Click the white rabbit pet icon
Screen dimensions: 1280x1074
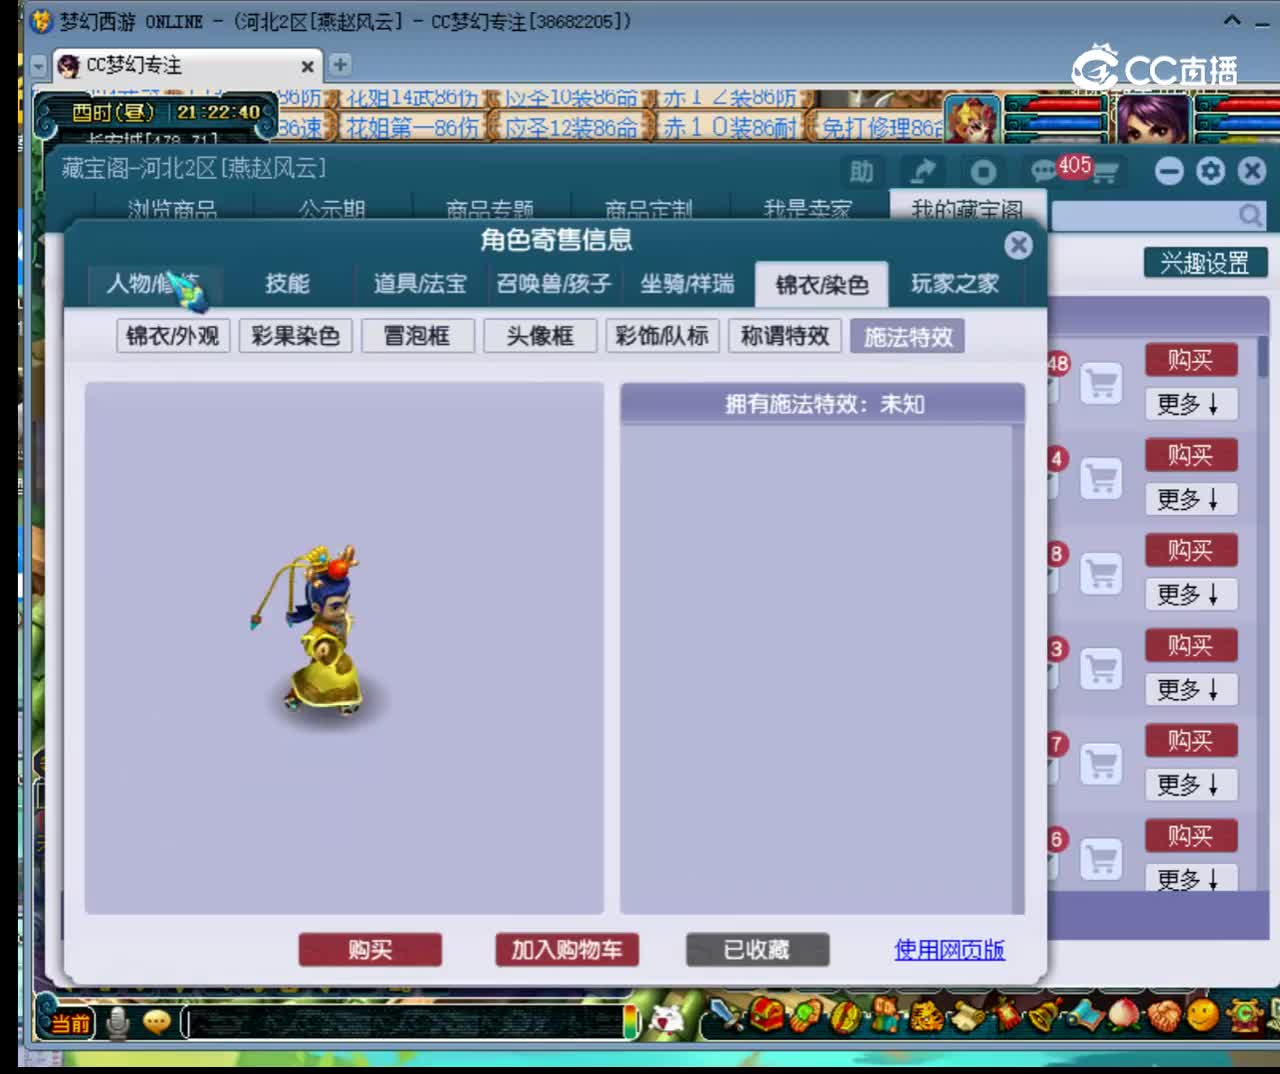(x=668, y=1020)
